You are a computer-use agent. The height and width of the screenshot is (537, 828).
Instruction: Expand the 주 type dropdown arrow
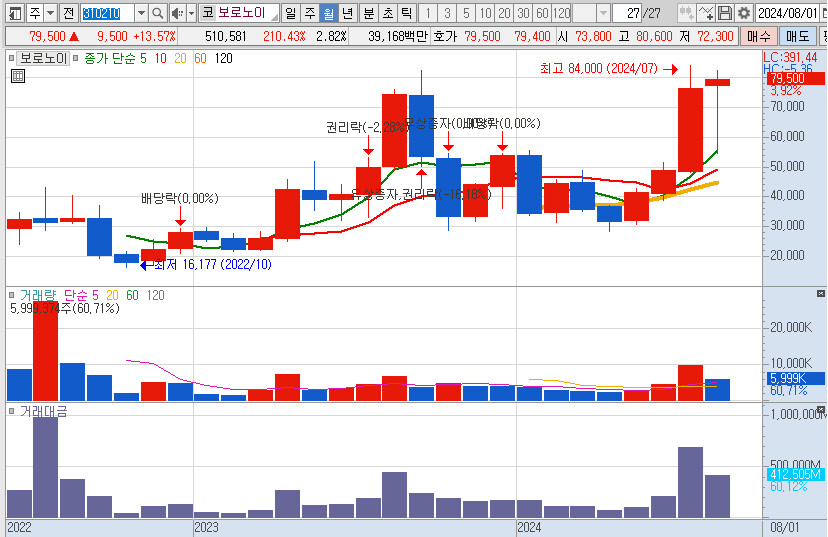tap(50, 13)
